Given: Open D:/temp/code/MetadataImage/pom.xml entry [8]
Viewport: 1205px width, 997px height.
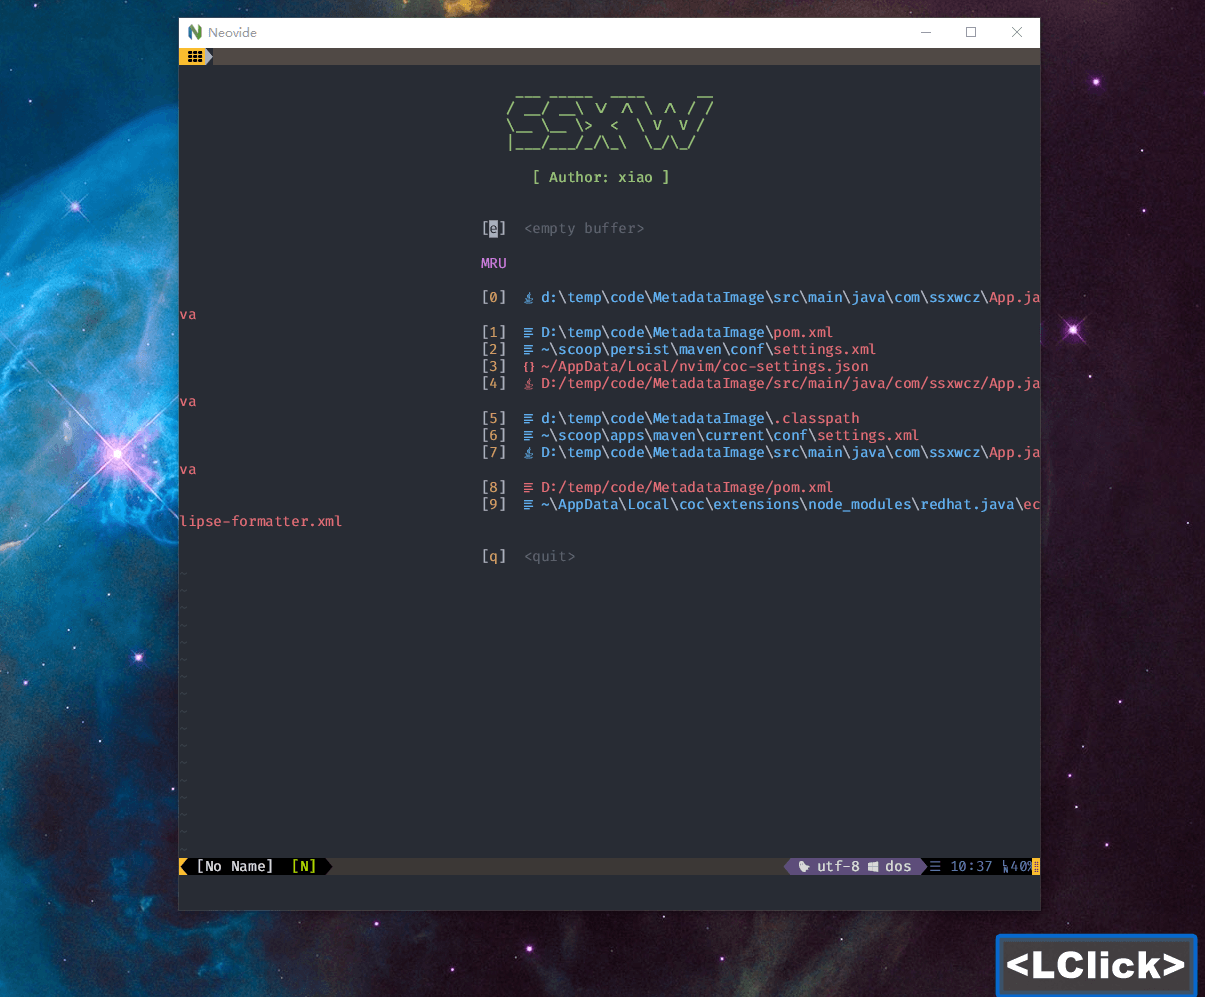Looking at the screenshot, I should (x=687, y=487).
